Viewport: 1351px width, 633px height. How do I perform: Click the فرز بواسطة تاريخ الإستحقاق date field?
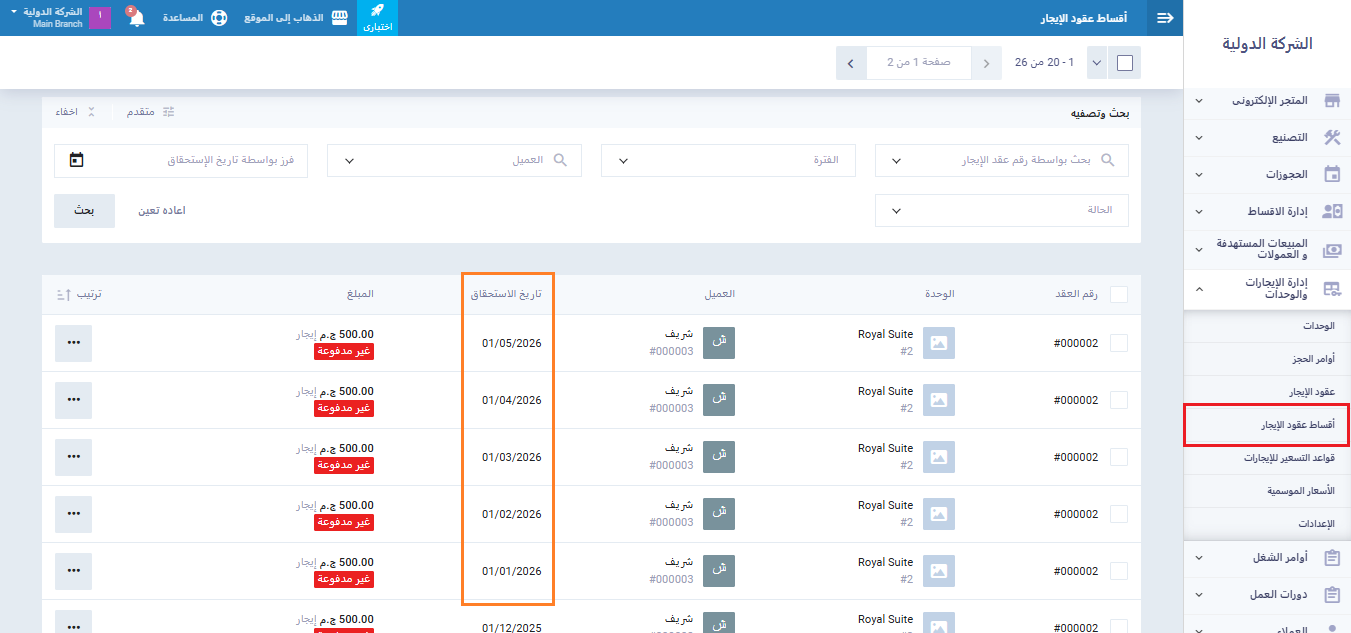[181, 160]
